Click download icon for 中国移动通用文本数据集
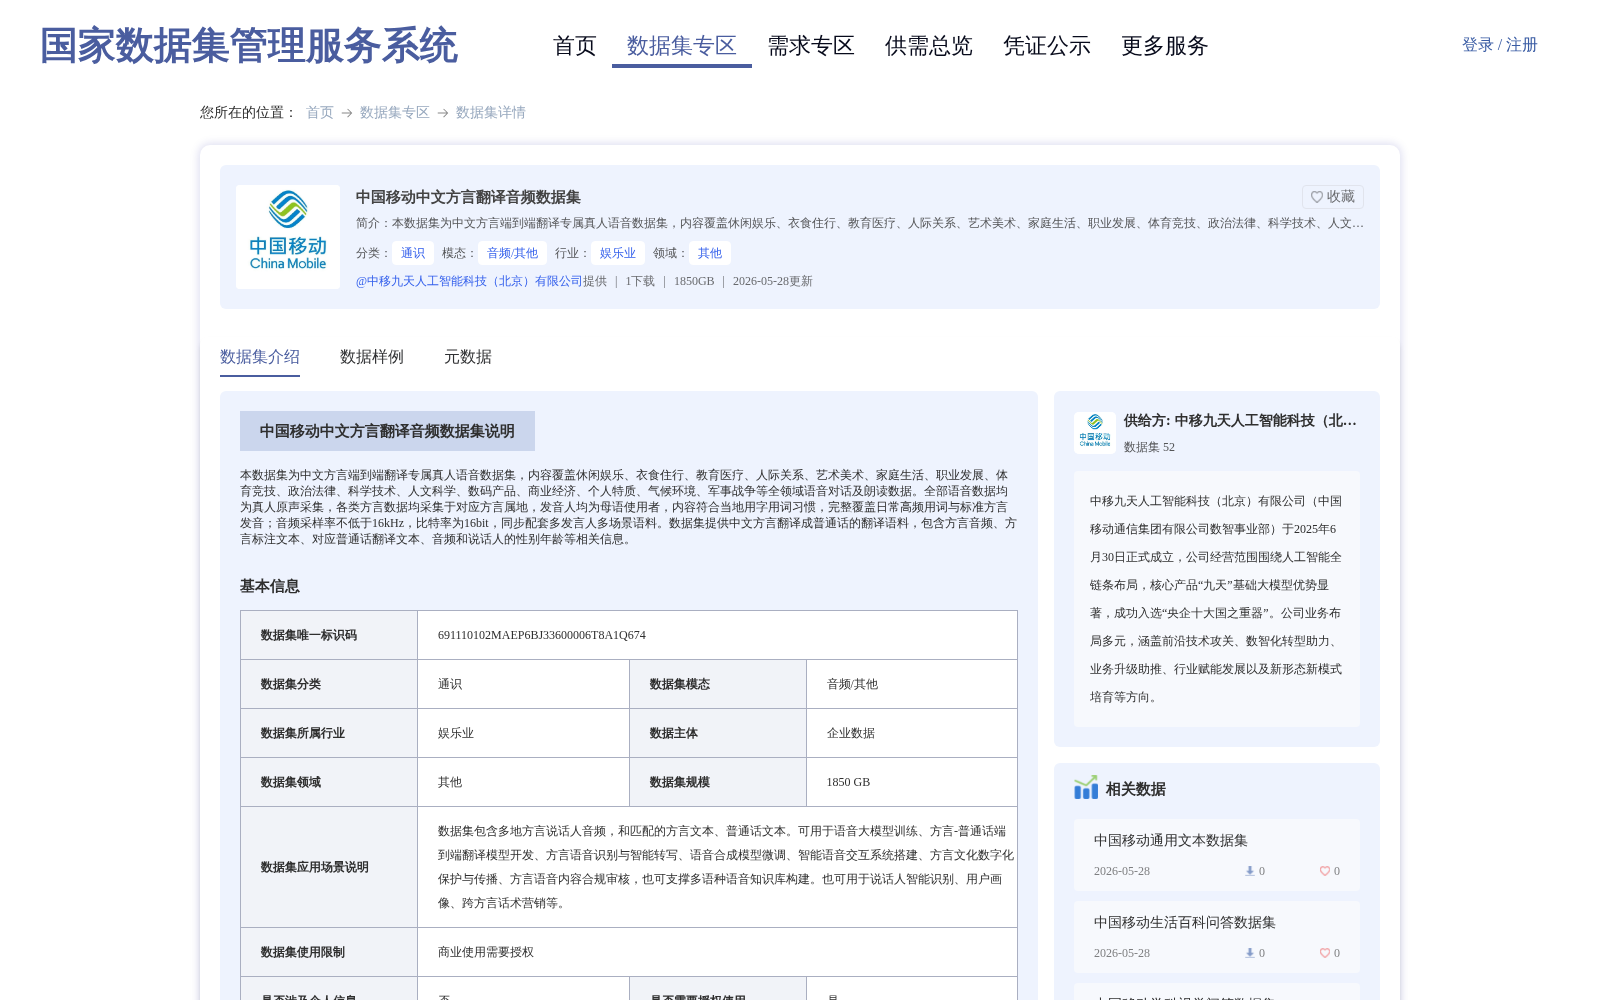The width and height of the screenshot is (1600, 1000). 1249,871
